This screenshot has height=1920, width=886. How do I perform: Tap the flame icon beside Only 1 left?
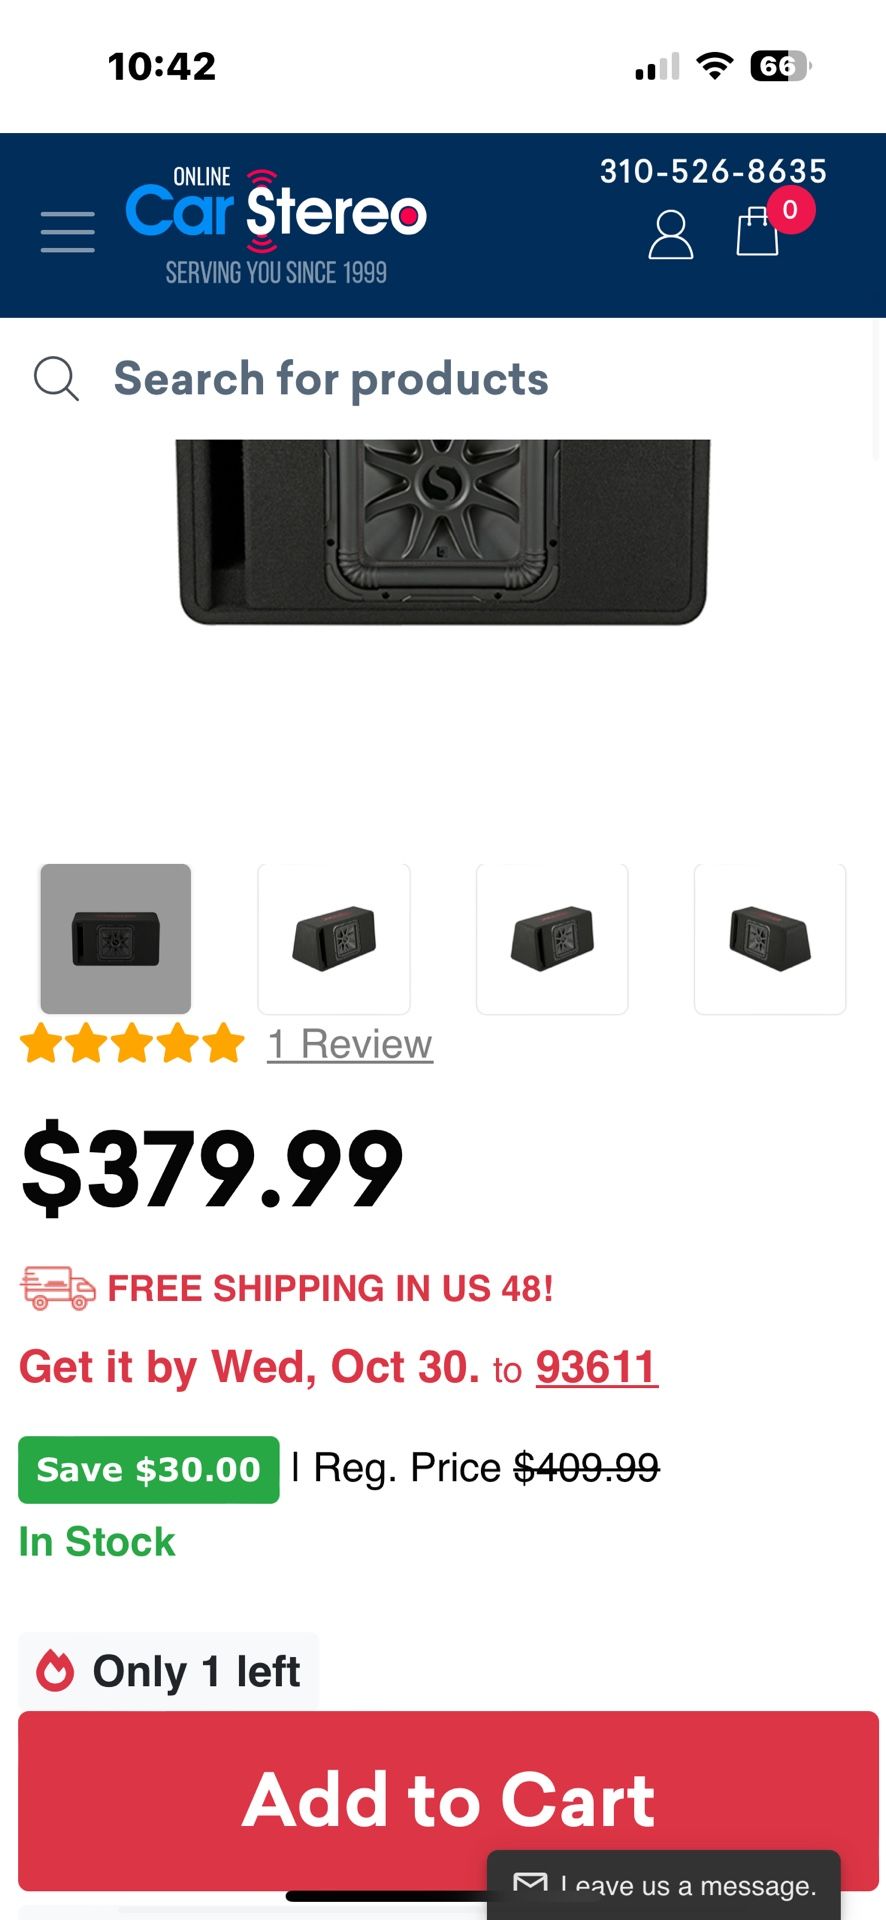coord(55,1671)
